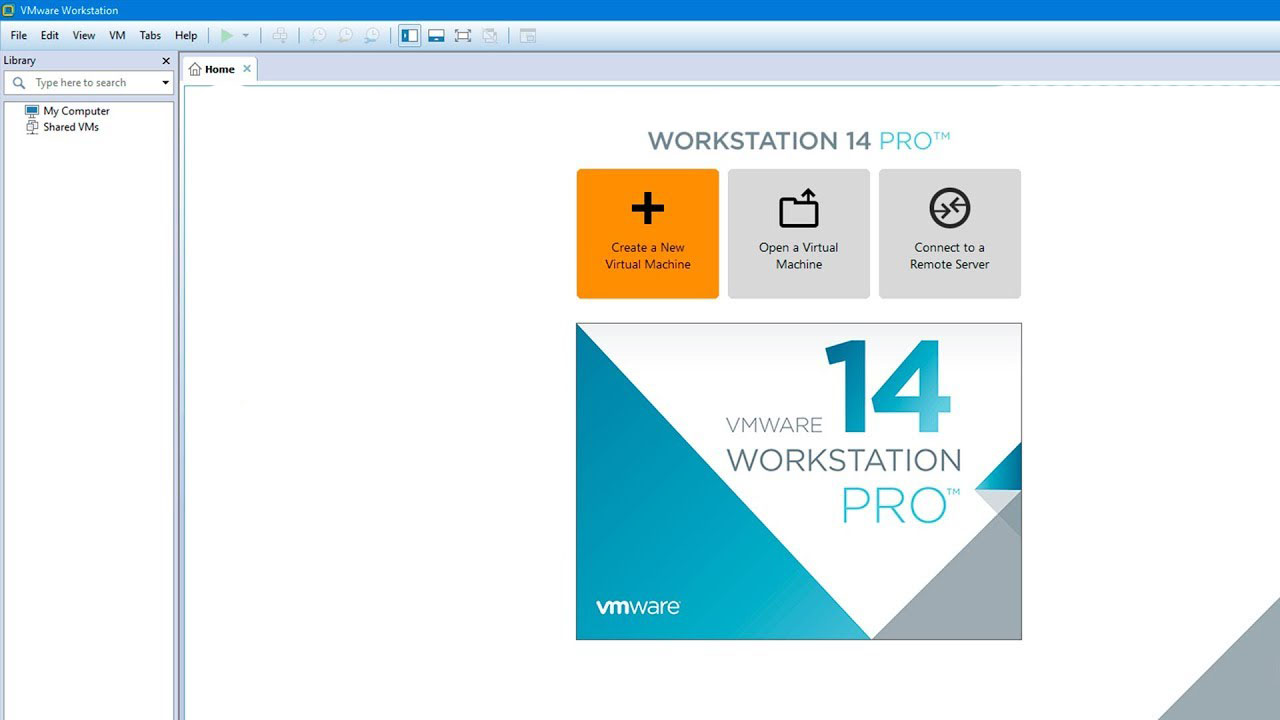The image size is (1280, 720).
Task: Click the Revert to Snapshot icon
Action: (x=344, y=35)
